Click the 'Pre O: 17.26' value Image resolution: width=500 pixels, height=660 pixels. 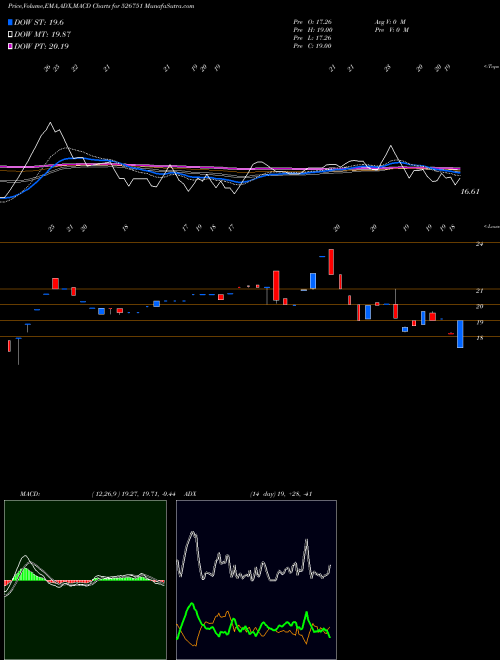click(x=312, y=22)
